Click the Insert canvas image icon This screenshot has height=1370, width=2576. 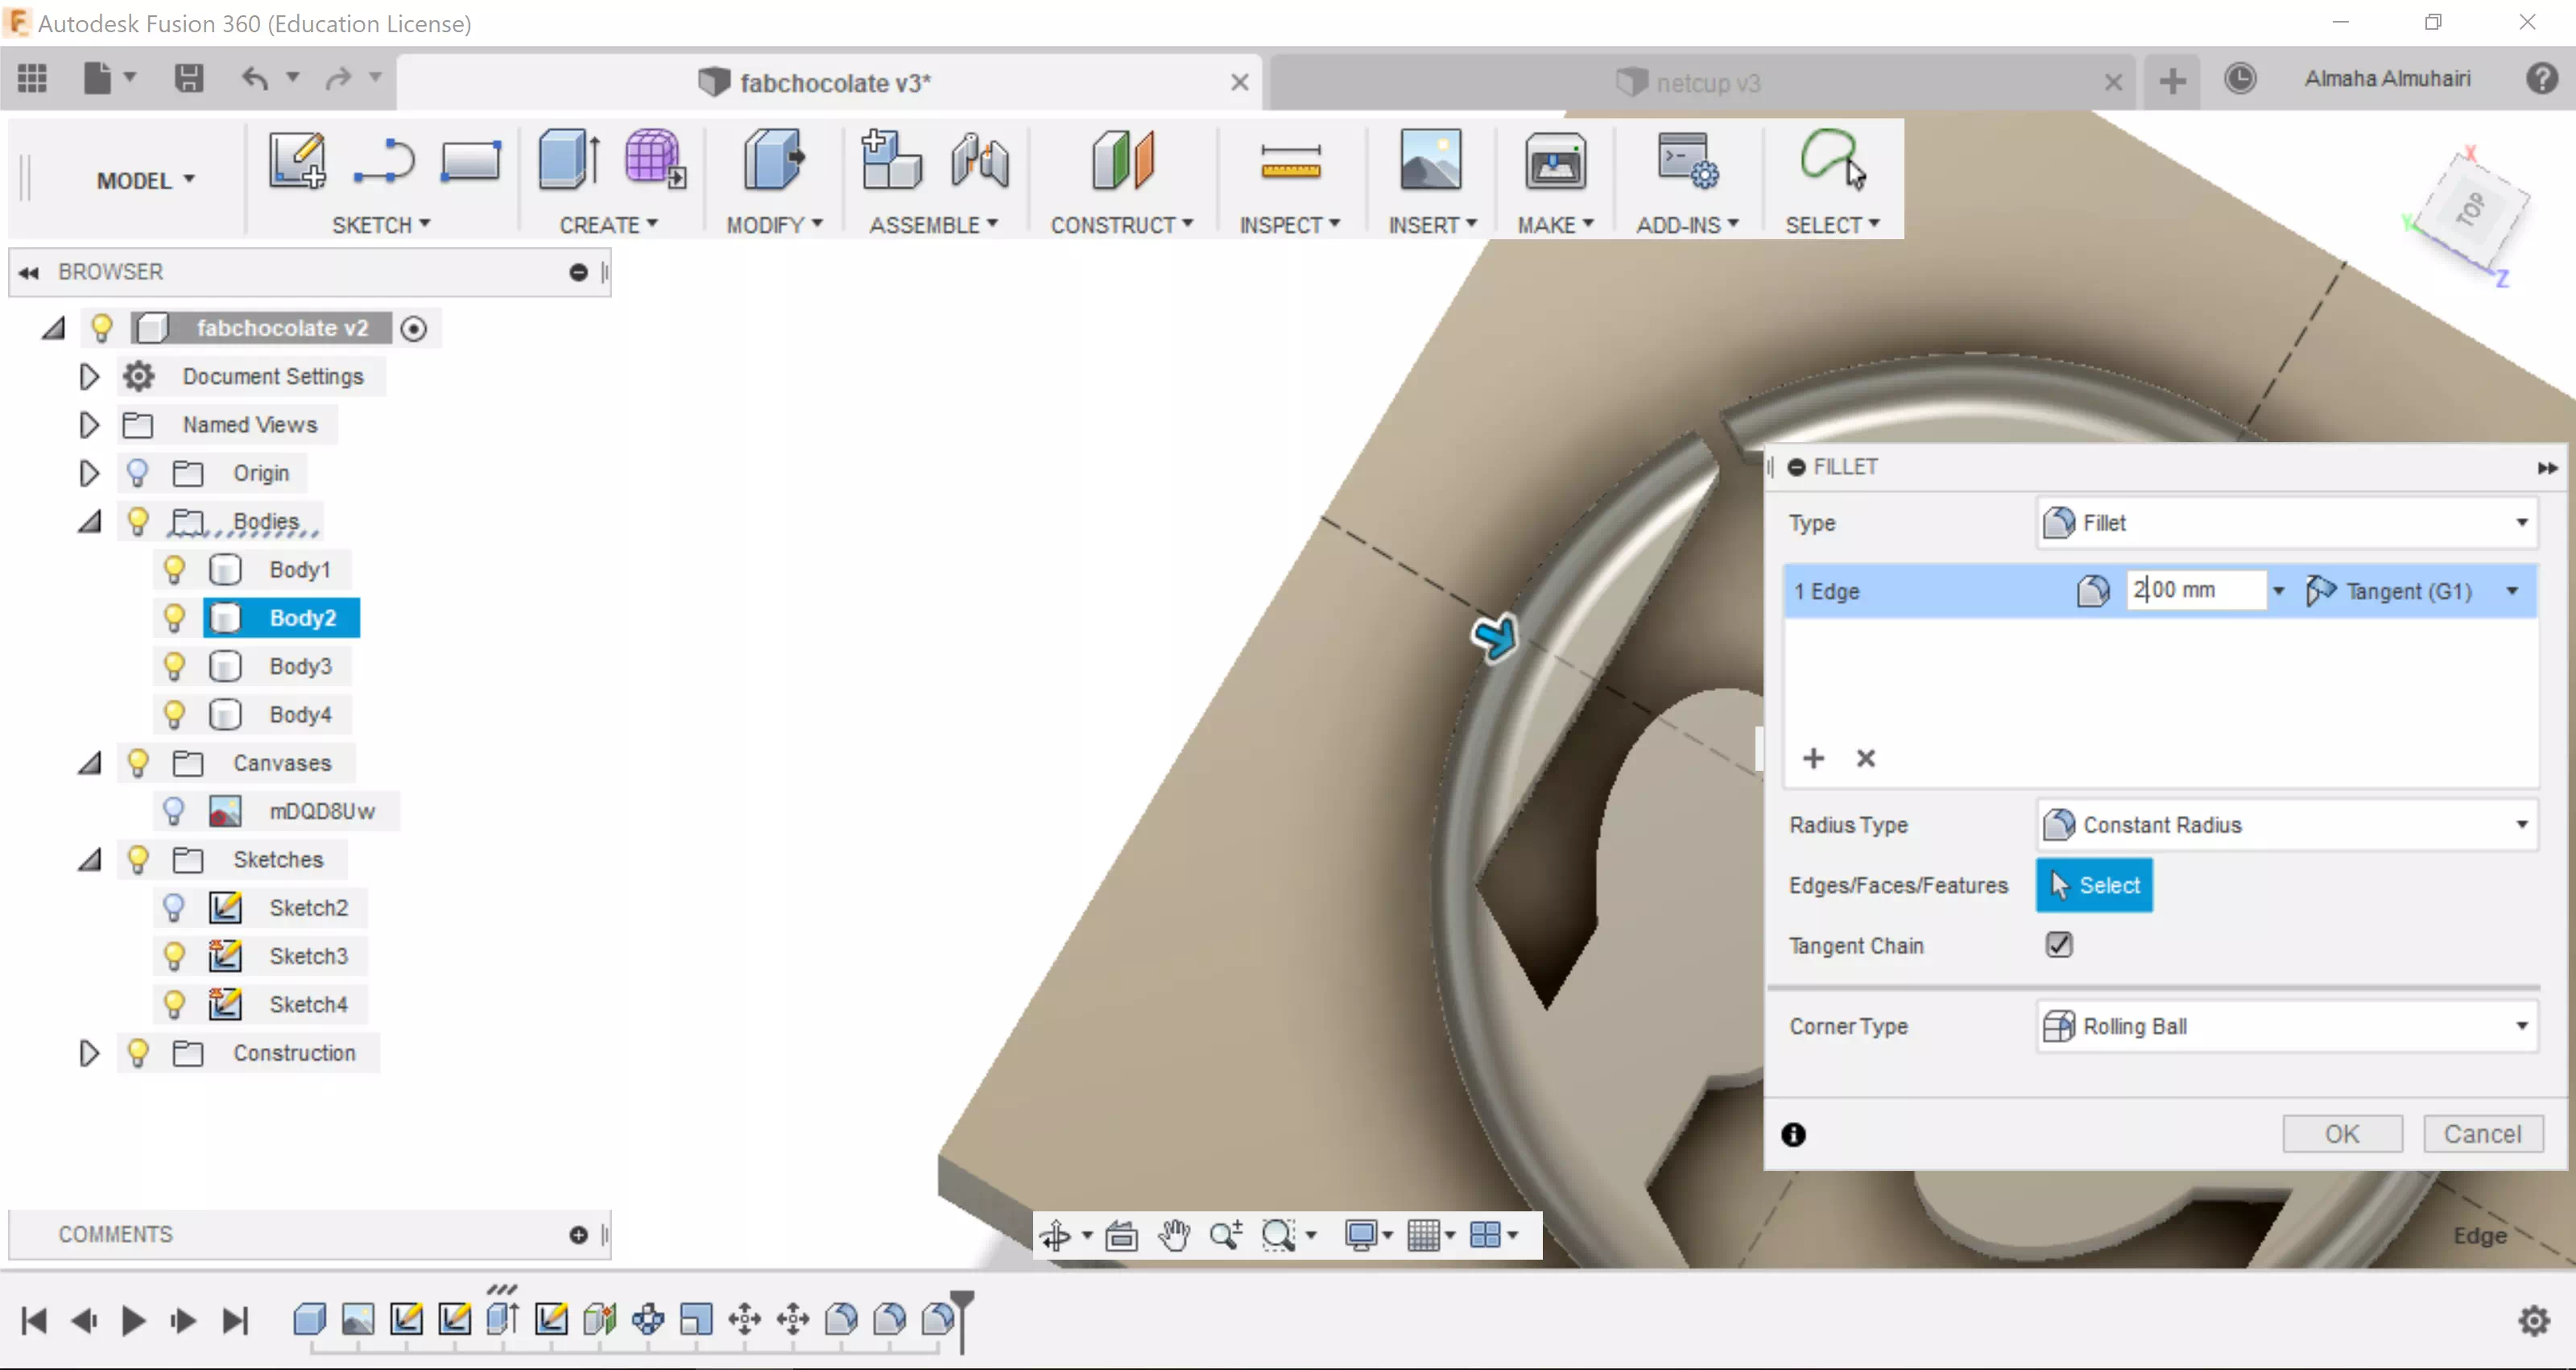click(1430, 160)
